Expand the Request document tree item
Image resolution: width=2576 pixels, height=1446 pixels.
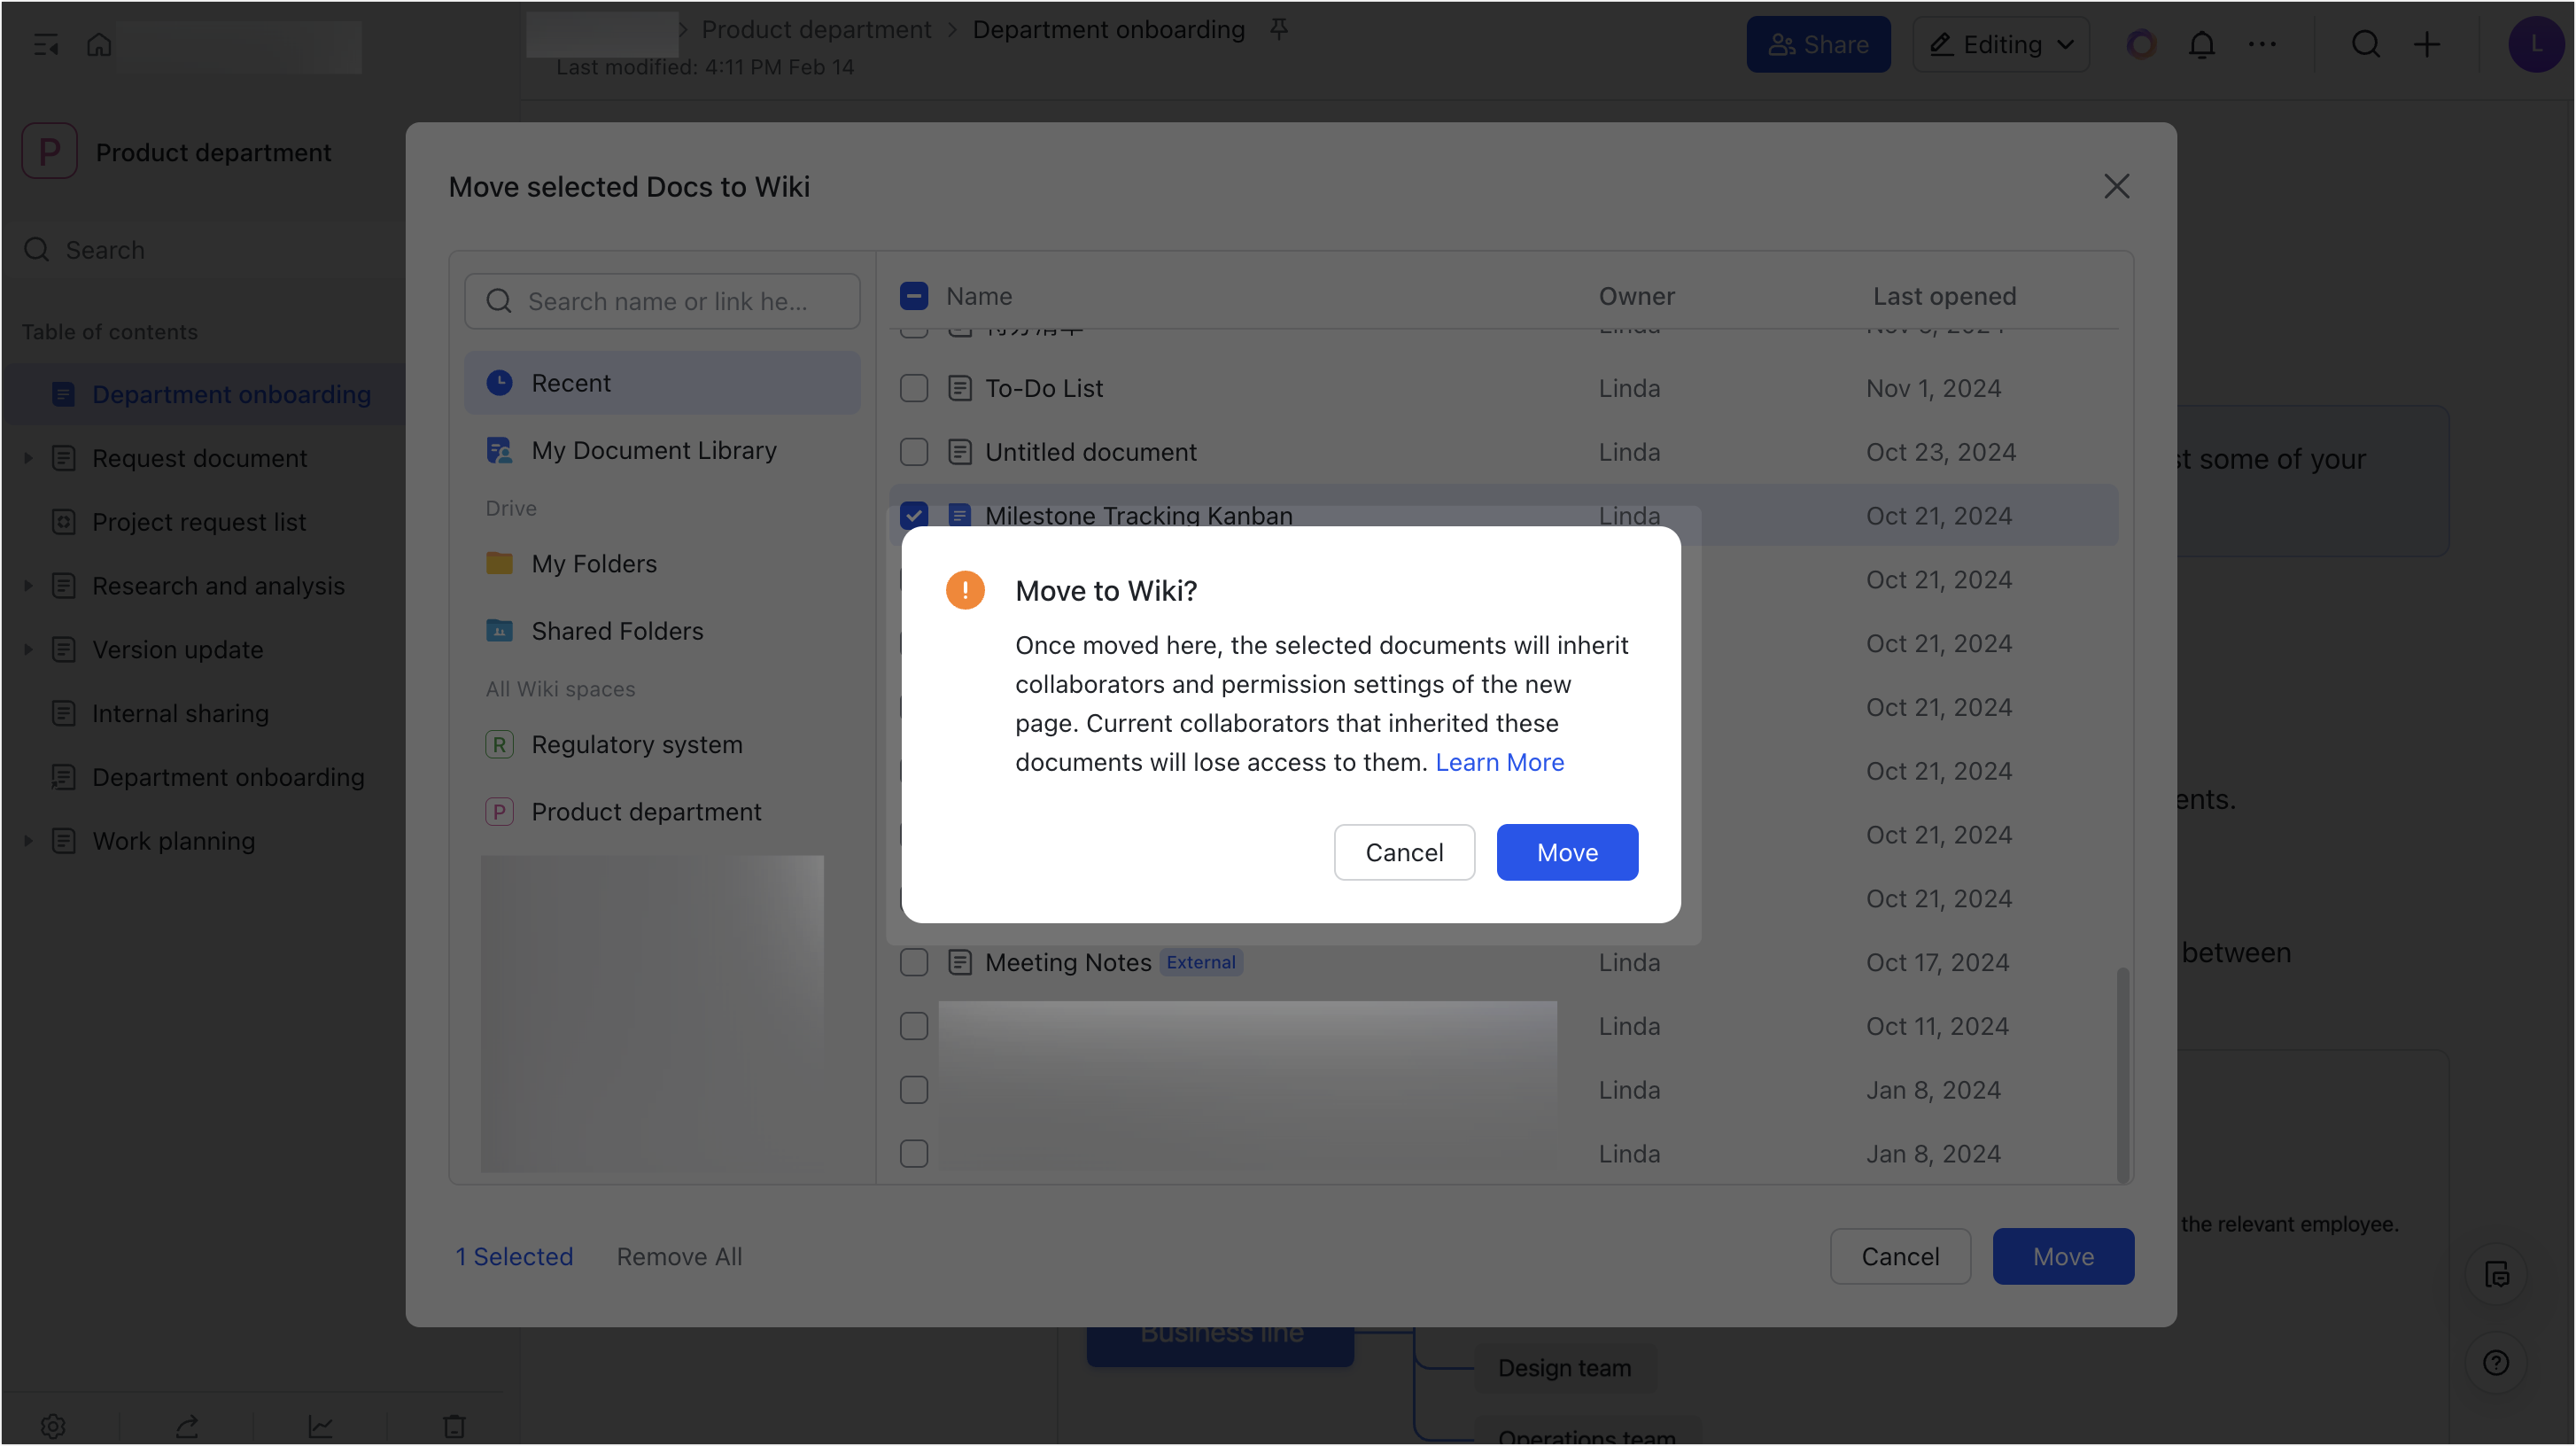tap(28, 458)
